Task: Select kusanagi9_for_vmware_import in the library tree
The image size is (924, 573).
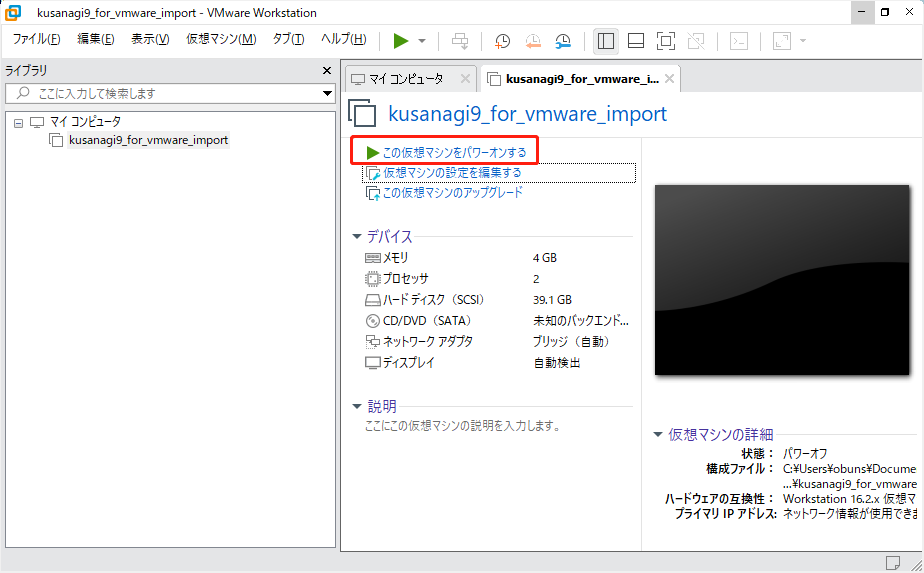Action: pyautogui.click(x=148, y=140)
